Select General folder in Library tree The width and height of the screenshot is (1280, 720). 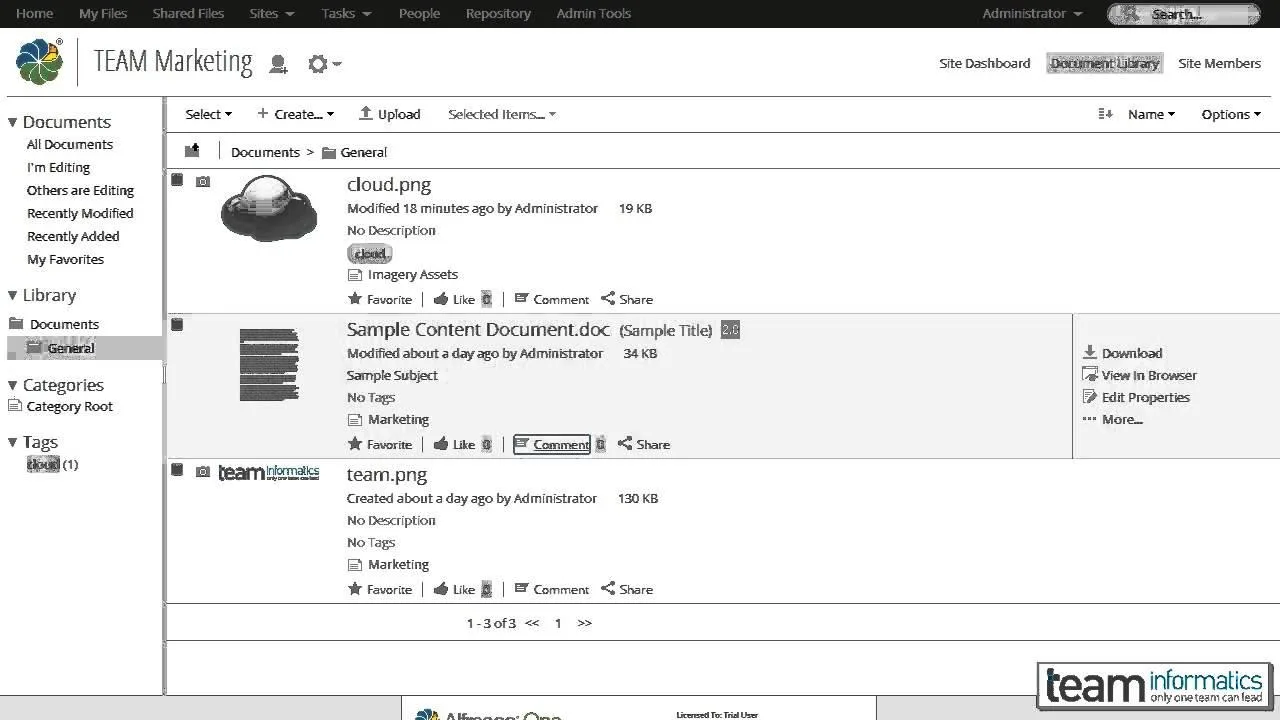click(71, 348)
